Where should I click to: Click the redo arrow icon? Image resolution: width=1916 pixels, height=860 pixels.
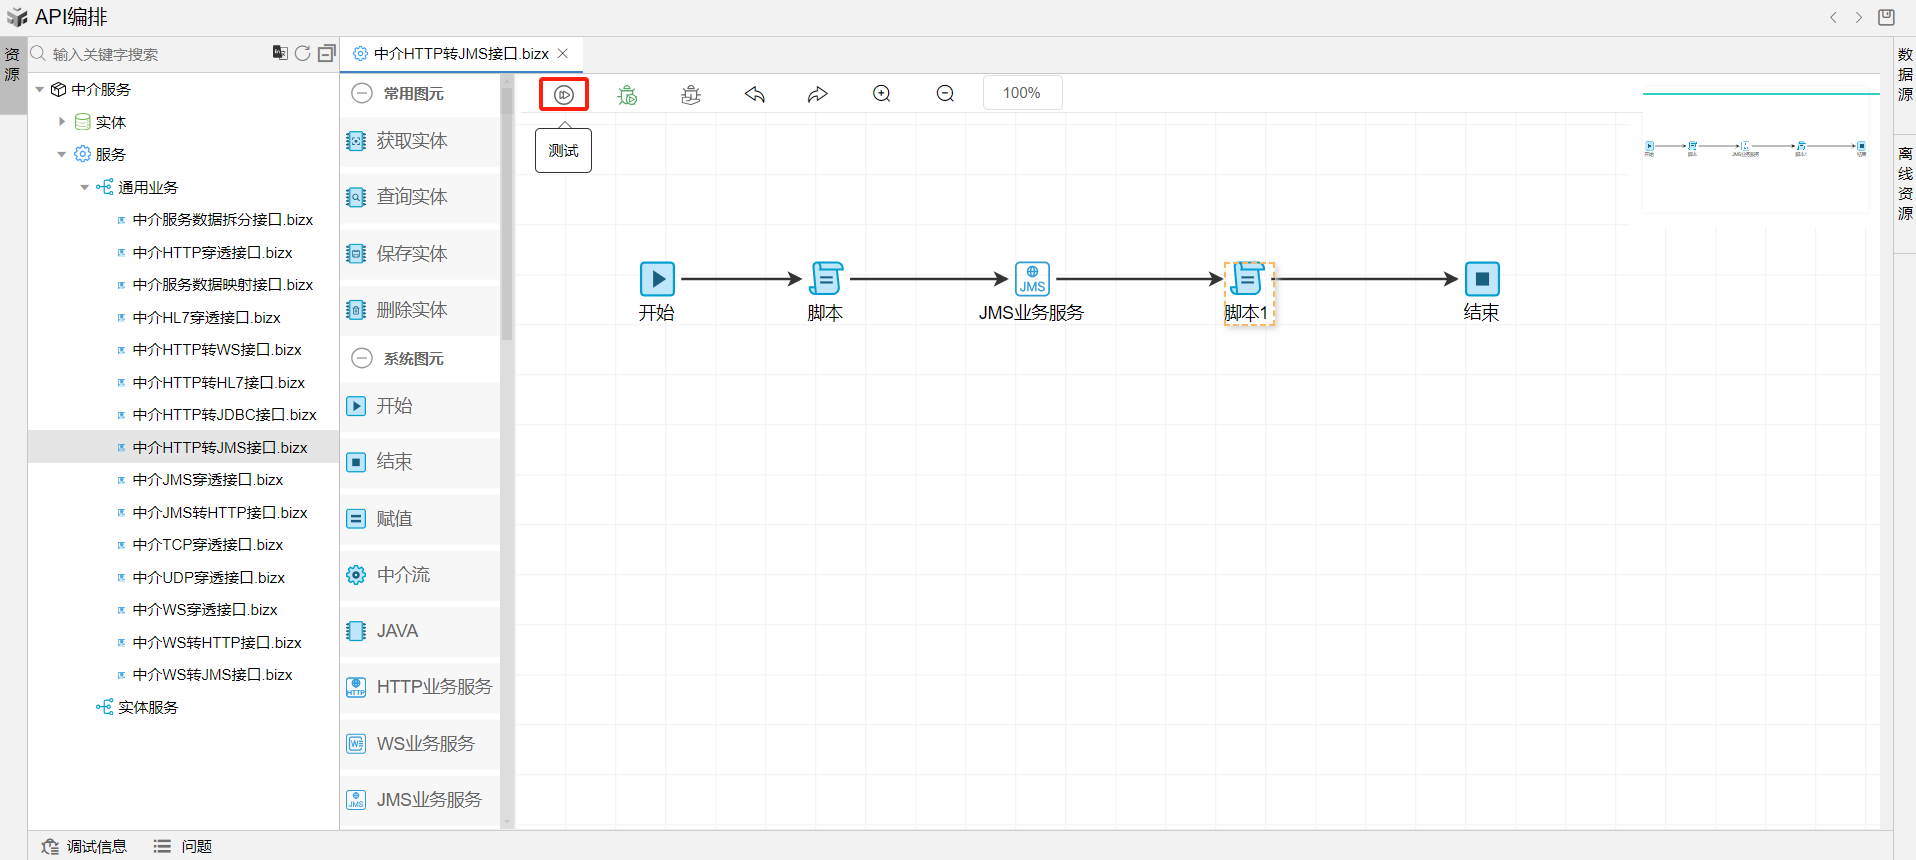(x=818, y=94)
